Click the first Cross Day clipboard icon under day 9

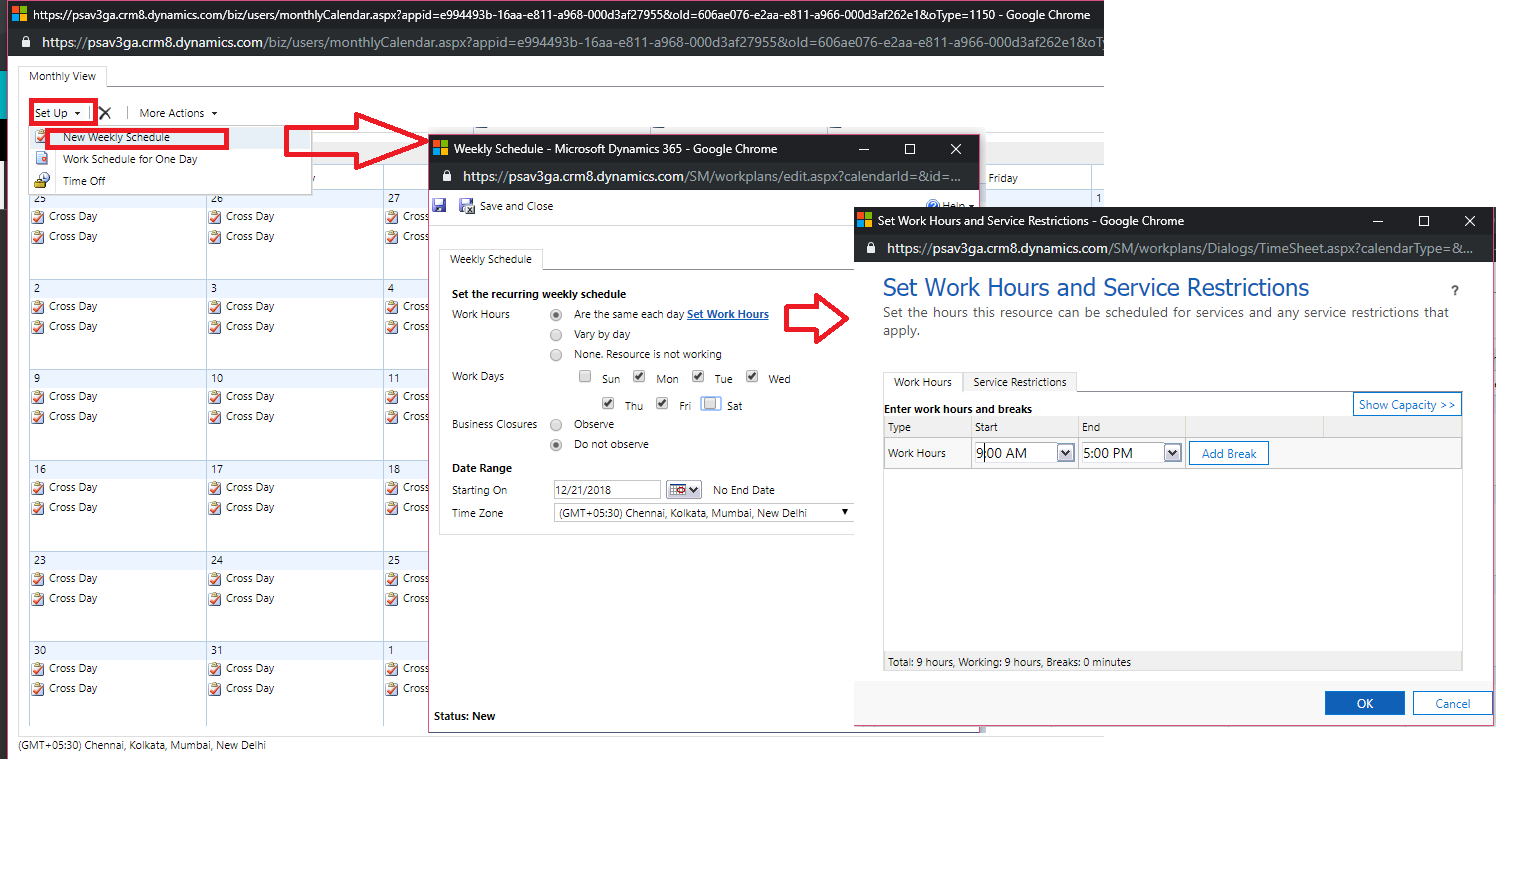click(x=38, y=397)
